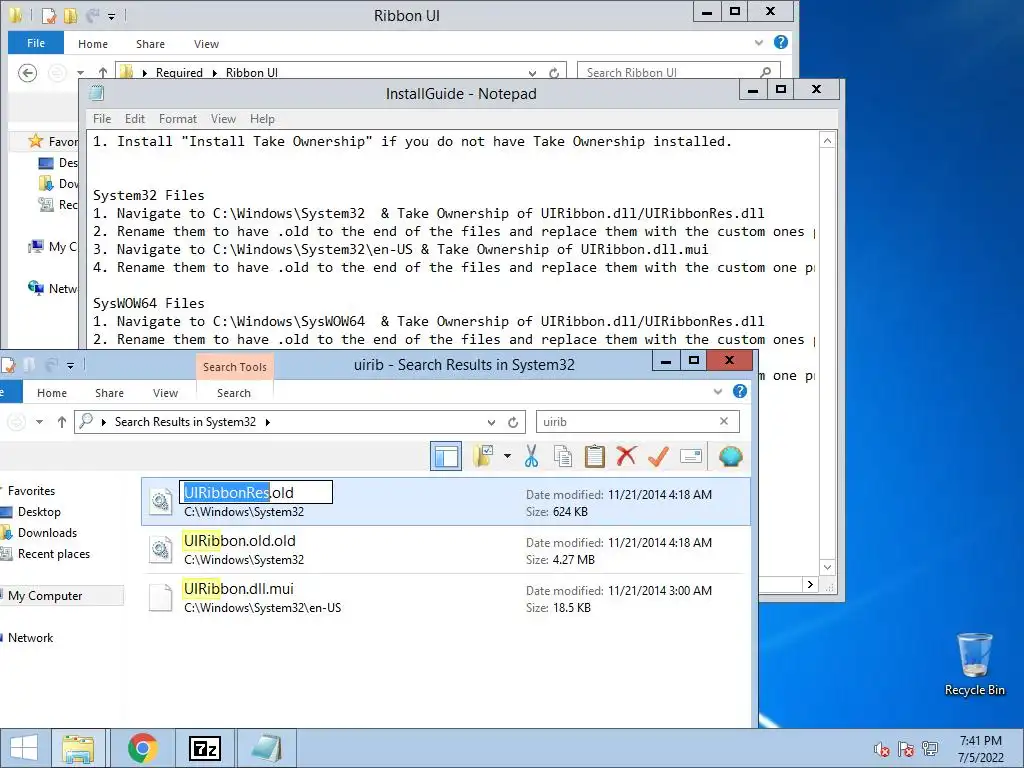Open View tab in search results window

click(x=165, y=393)
